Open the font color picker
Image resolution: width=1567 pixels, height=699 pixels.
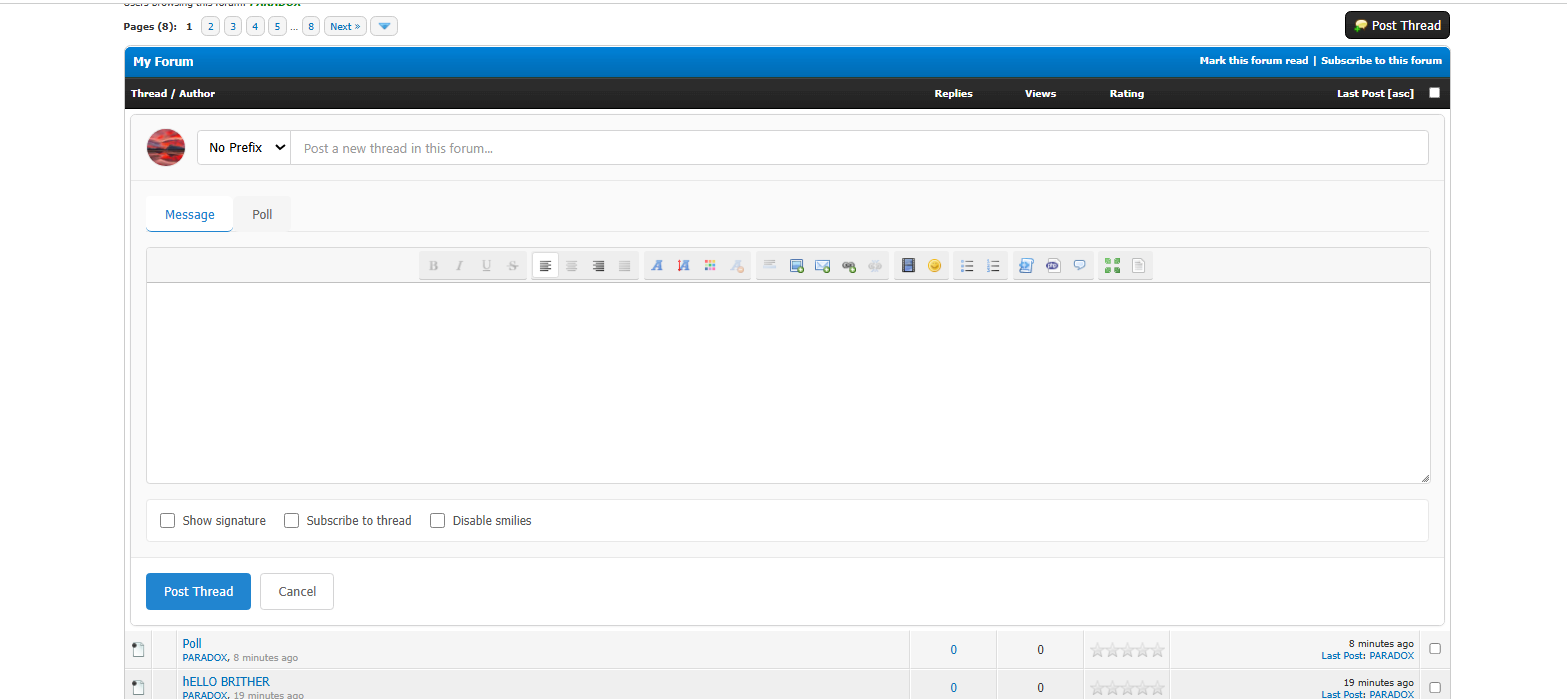pyautogui.click(x=710, y=266)
